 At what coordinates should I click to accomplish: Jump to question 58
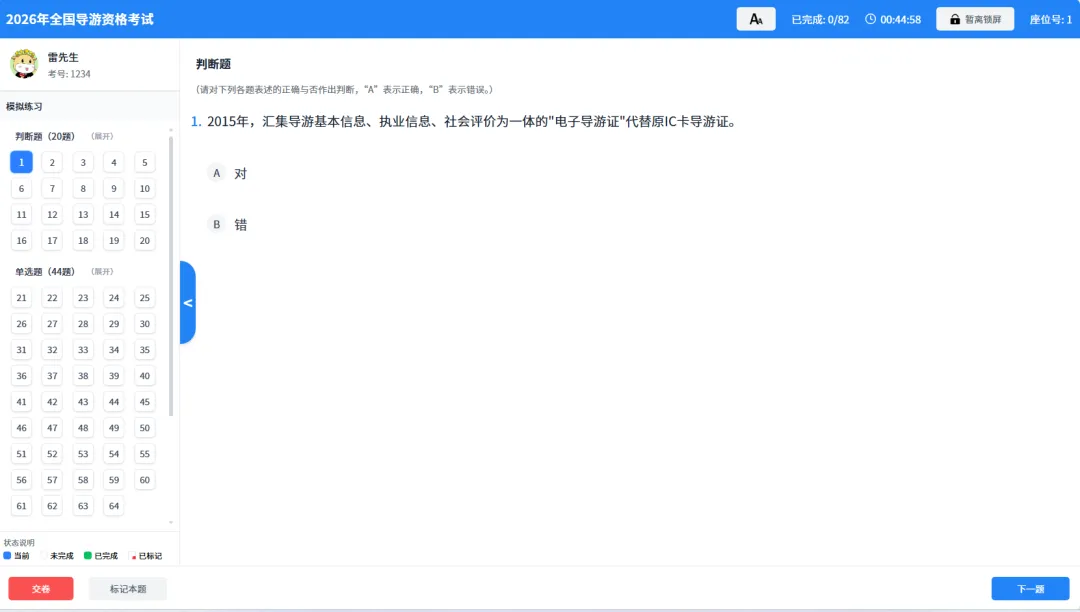(x=83, y=480)
